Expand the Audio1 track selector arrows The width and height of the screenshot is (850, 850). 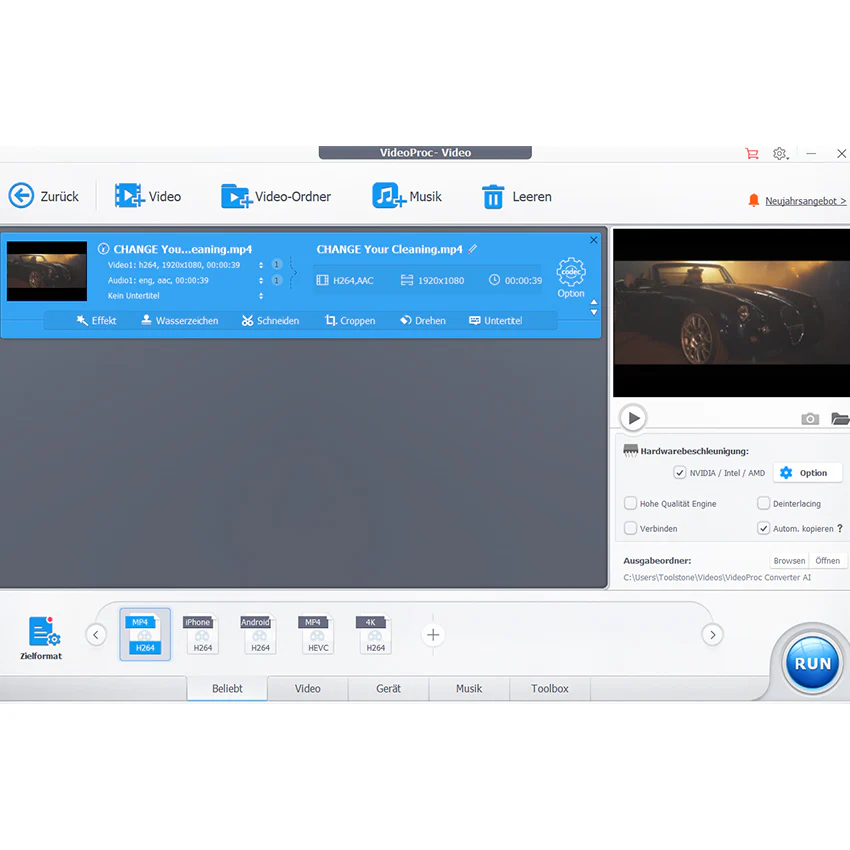click(261, 280)
